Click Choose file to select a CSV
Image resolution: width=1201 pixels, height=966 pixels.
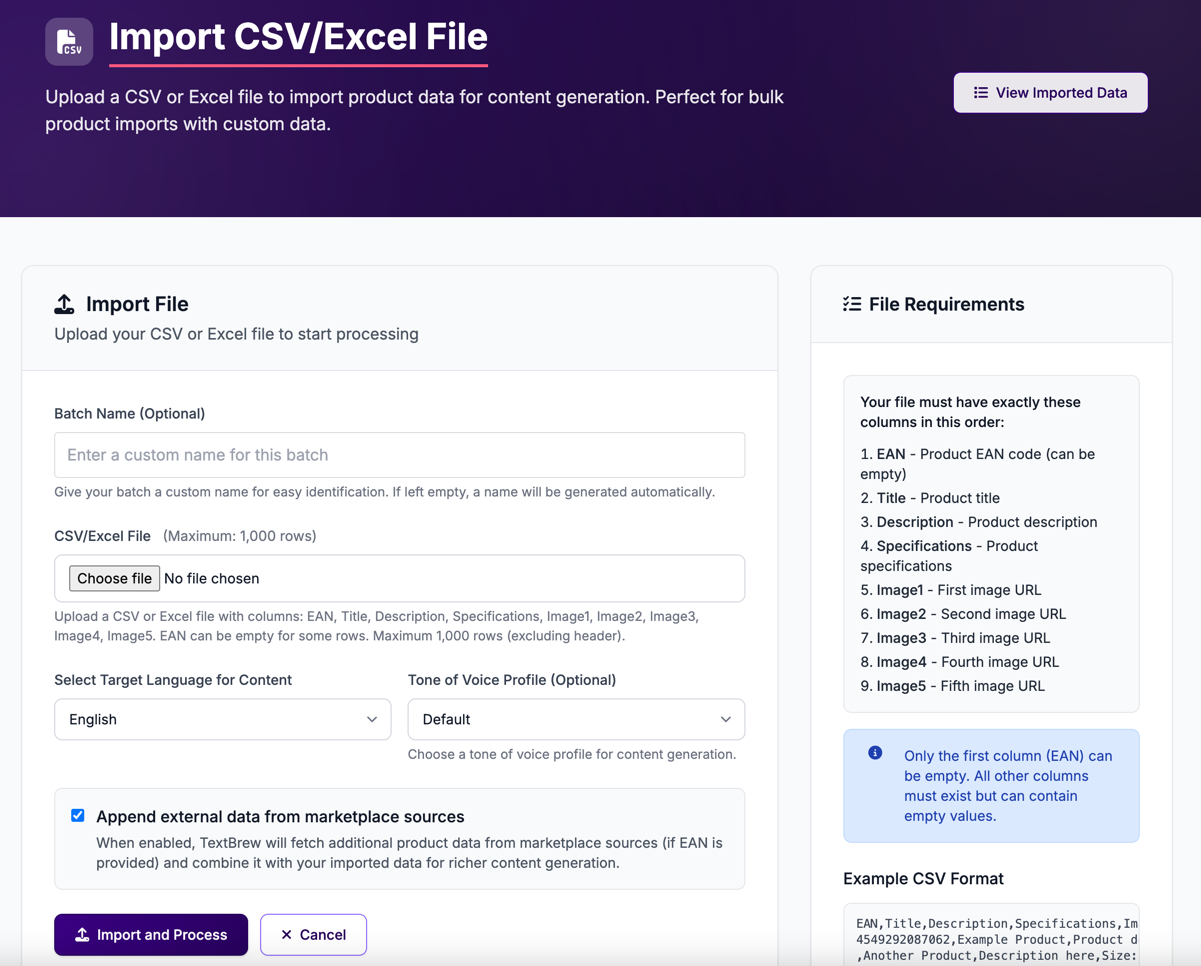pos(114,578)
